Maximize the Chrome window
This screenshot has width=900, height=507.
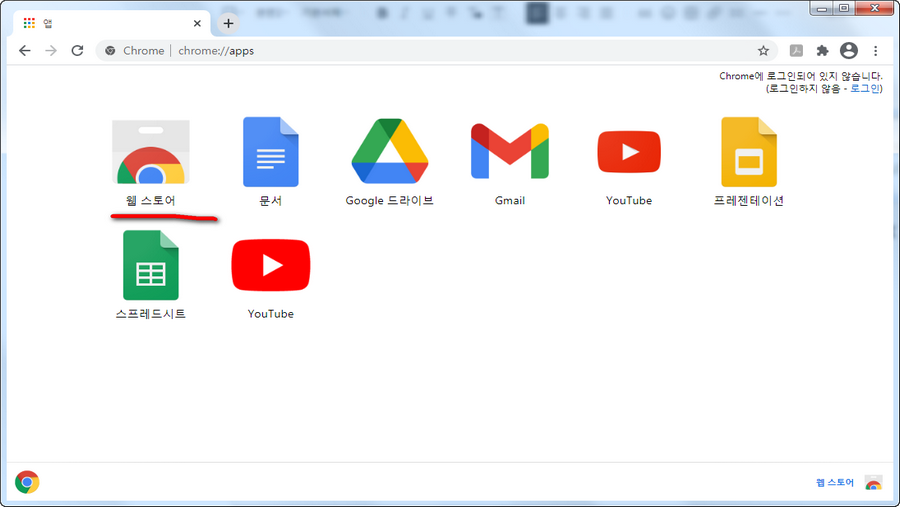844,8
